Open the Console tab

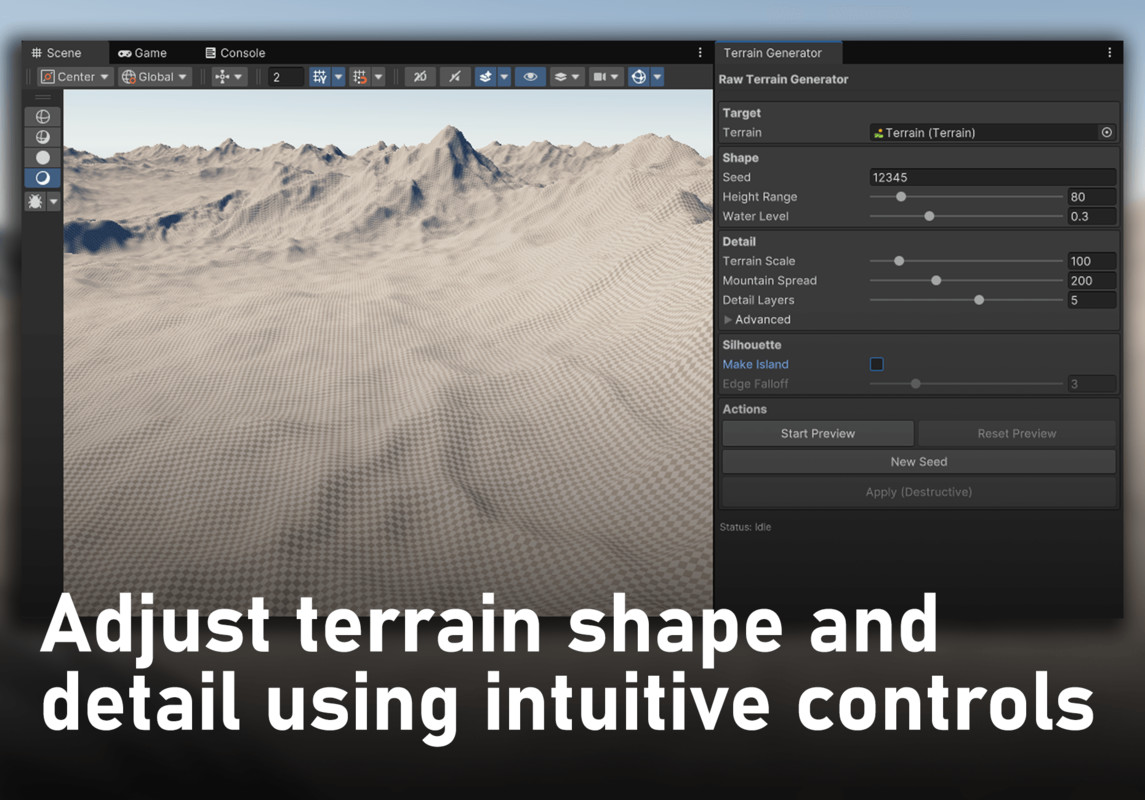[235, 52]
